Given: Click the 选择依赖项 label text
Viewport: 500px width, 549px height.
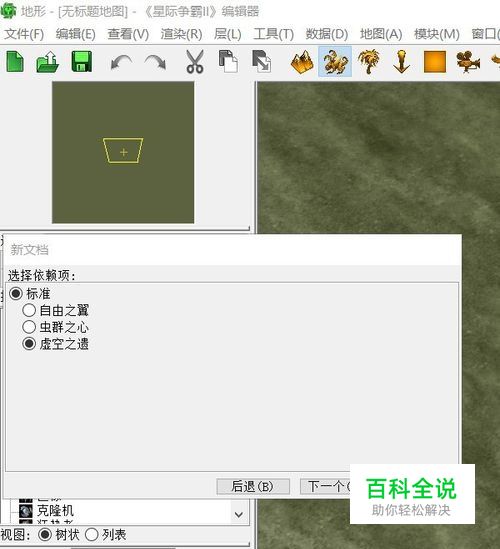Looking at the screenshot, I should 42,276.
